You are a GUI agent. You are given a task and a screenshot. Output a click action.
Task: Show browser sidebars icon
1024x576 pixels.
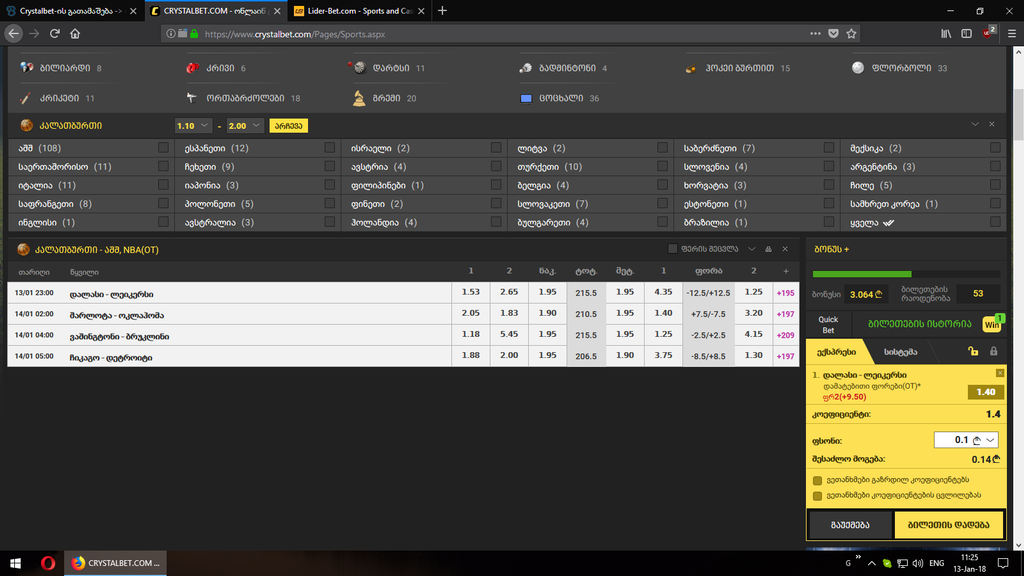click(967, 33)
